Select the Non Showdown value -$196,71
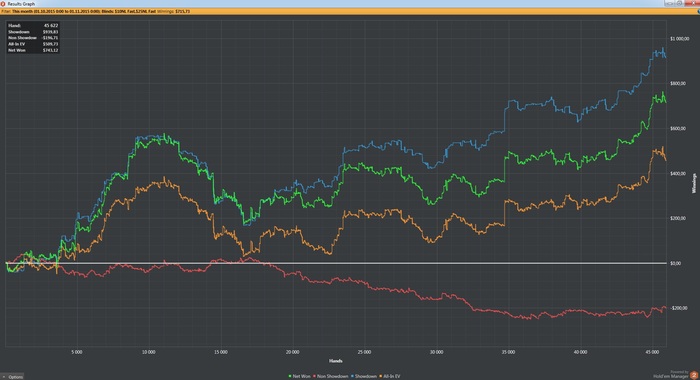This screenshot has height=380, width=700. coord(50,38)
